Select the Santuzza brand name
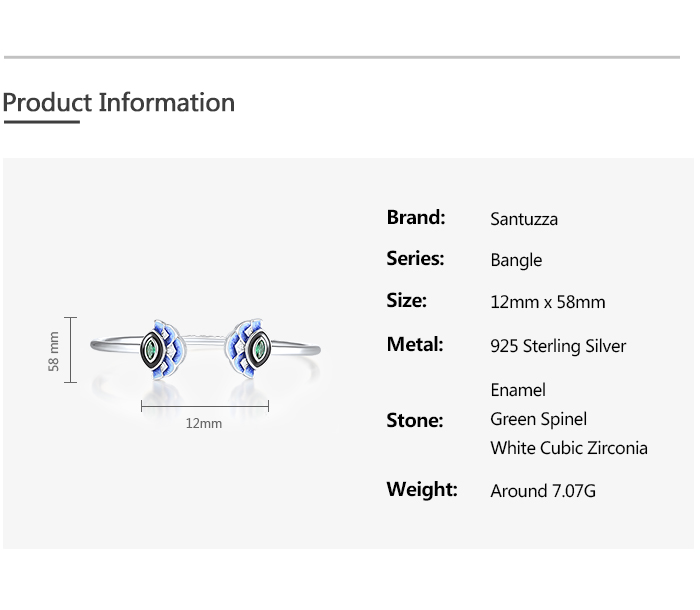700x610 pixels. tap(524, 219)
